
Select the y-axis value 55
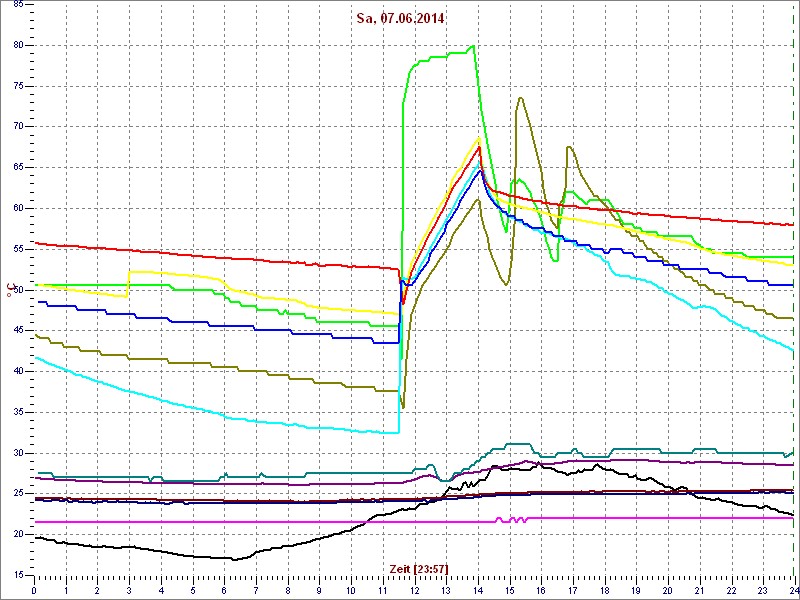(x=17, y=249)
